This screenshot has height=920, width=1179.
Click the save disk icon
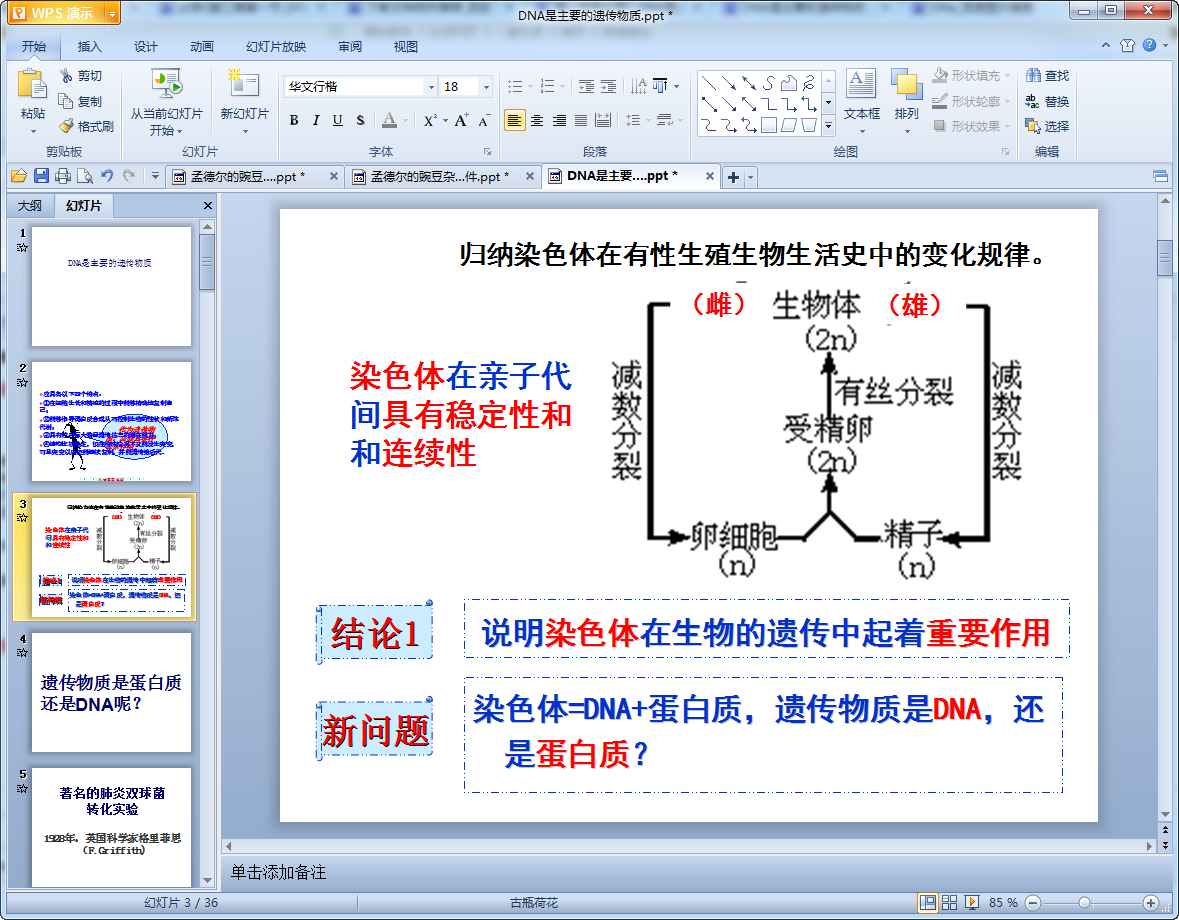click(41, 176)
